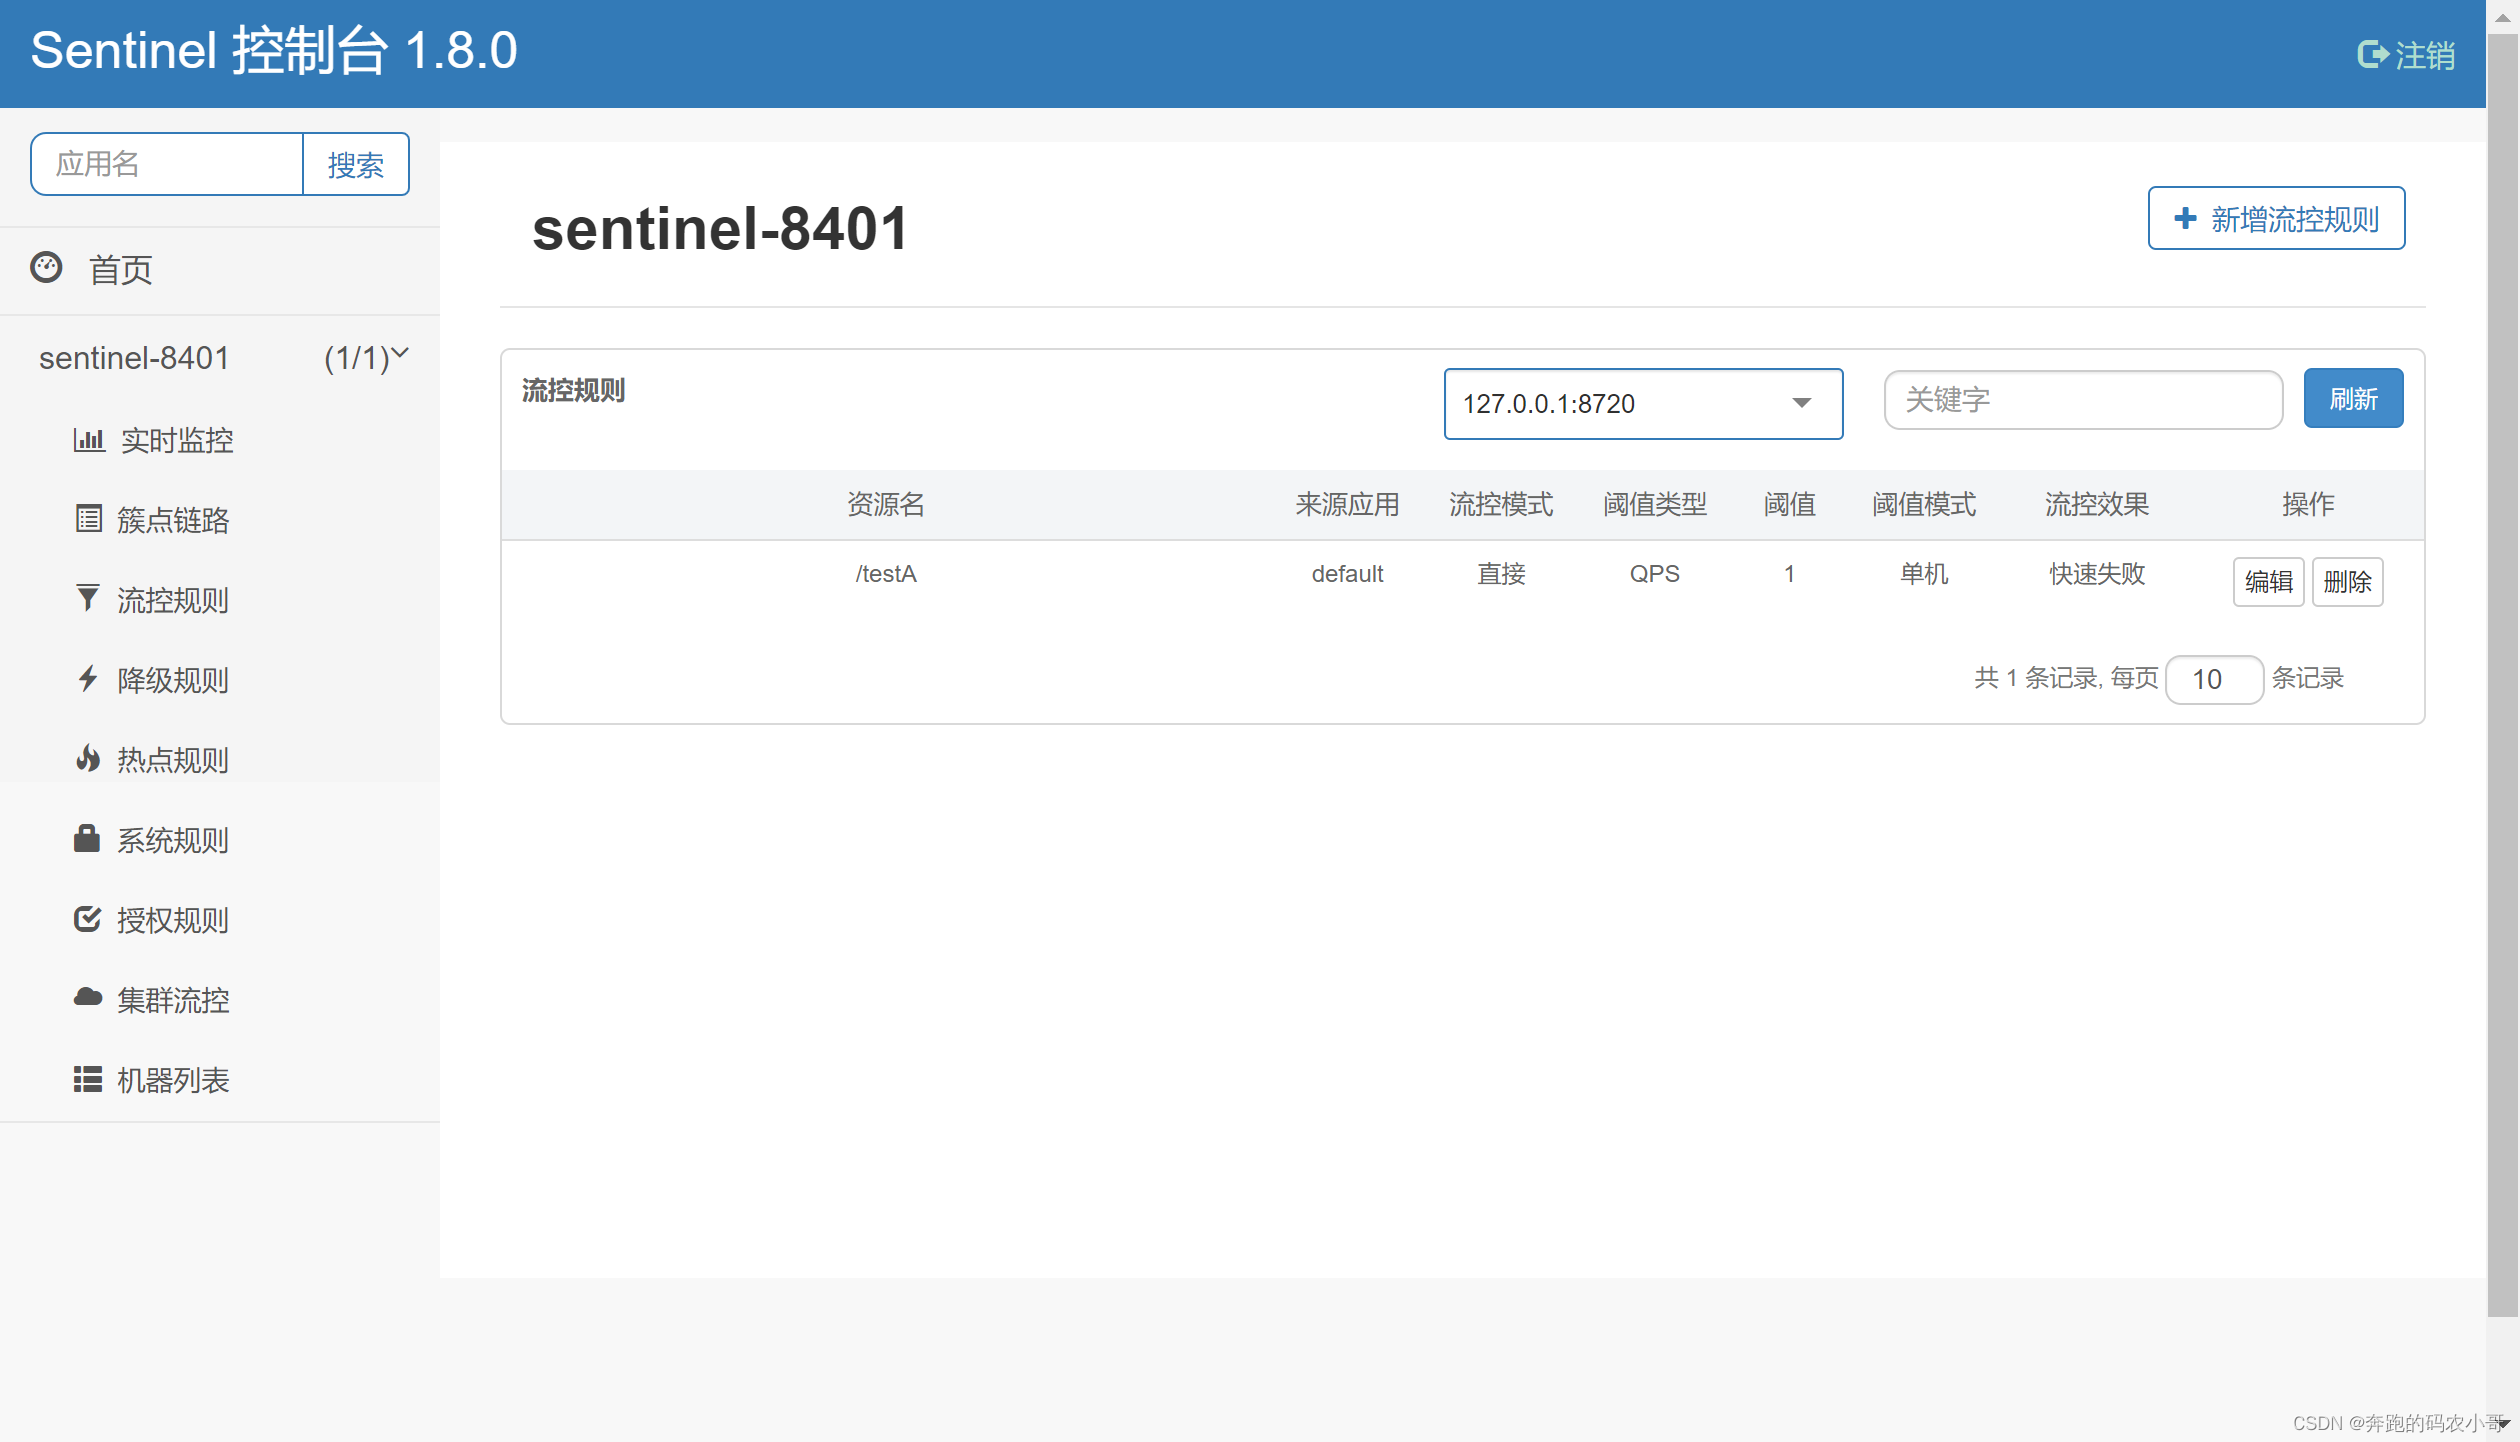This screenshot has width=2520, height=1442.
Task: Click the logout arrow icon
Action: pos(2372,54)
